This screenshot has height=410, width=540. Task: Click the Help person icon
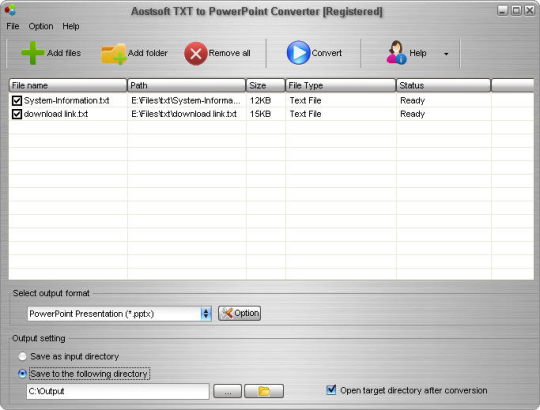tap(396, 53)
